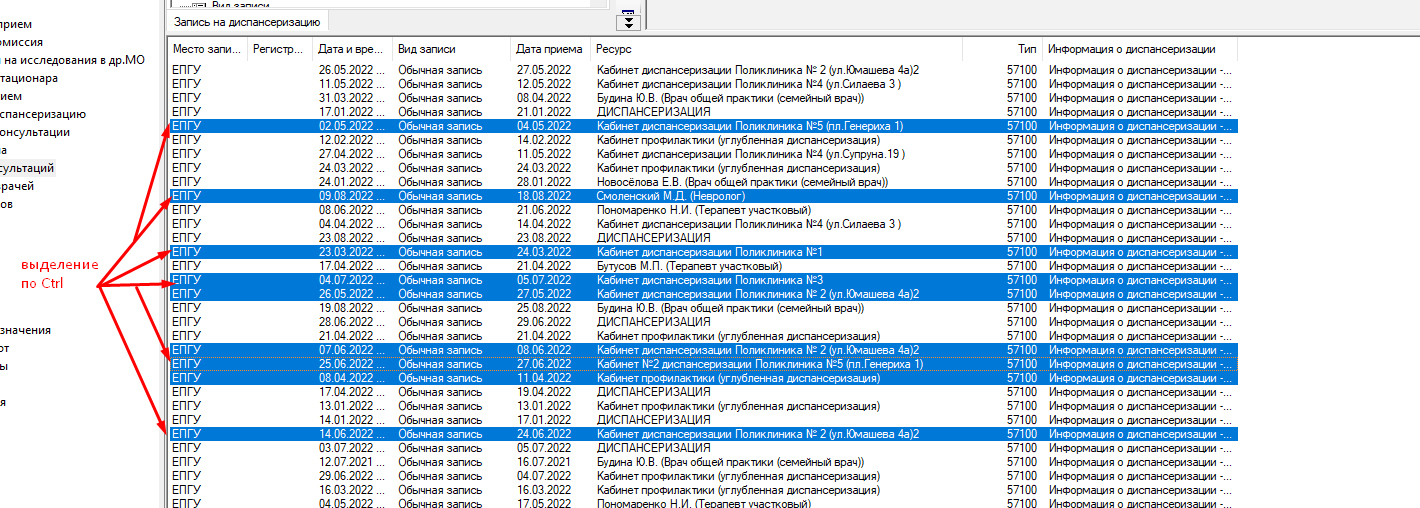
Task: Click the Тип column header
Action: tap(1002, 49)
